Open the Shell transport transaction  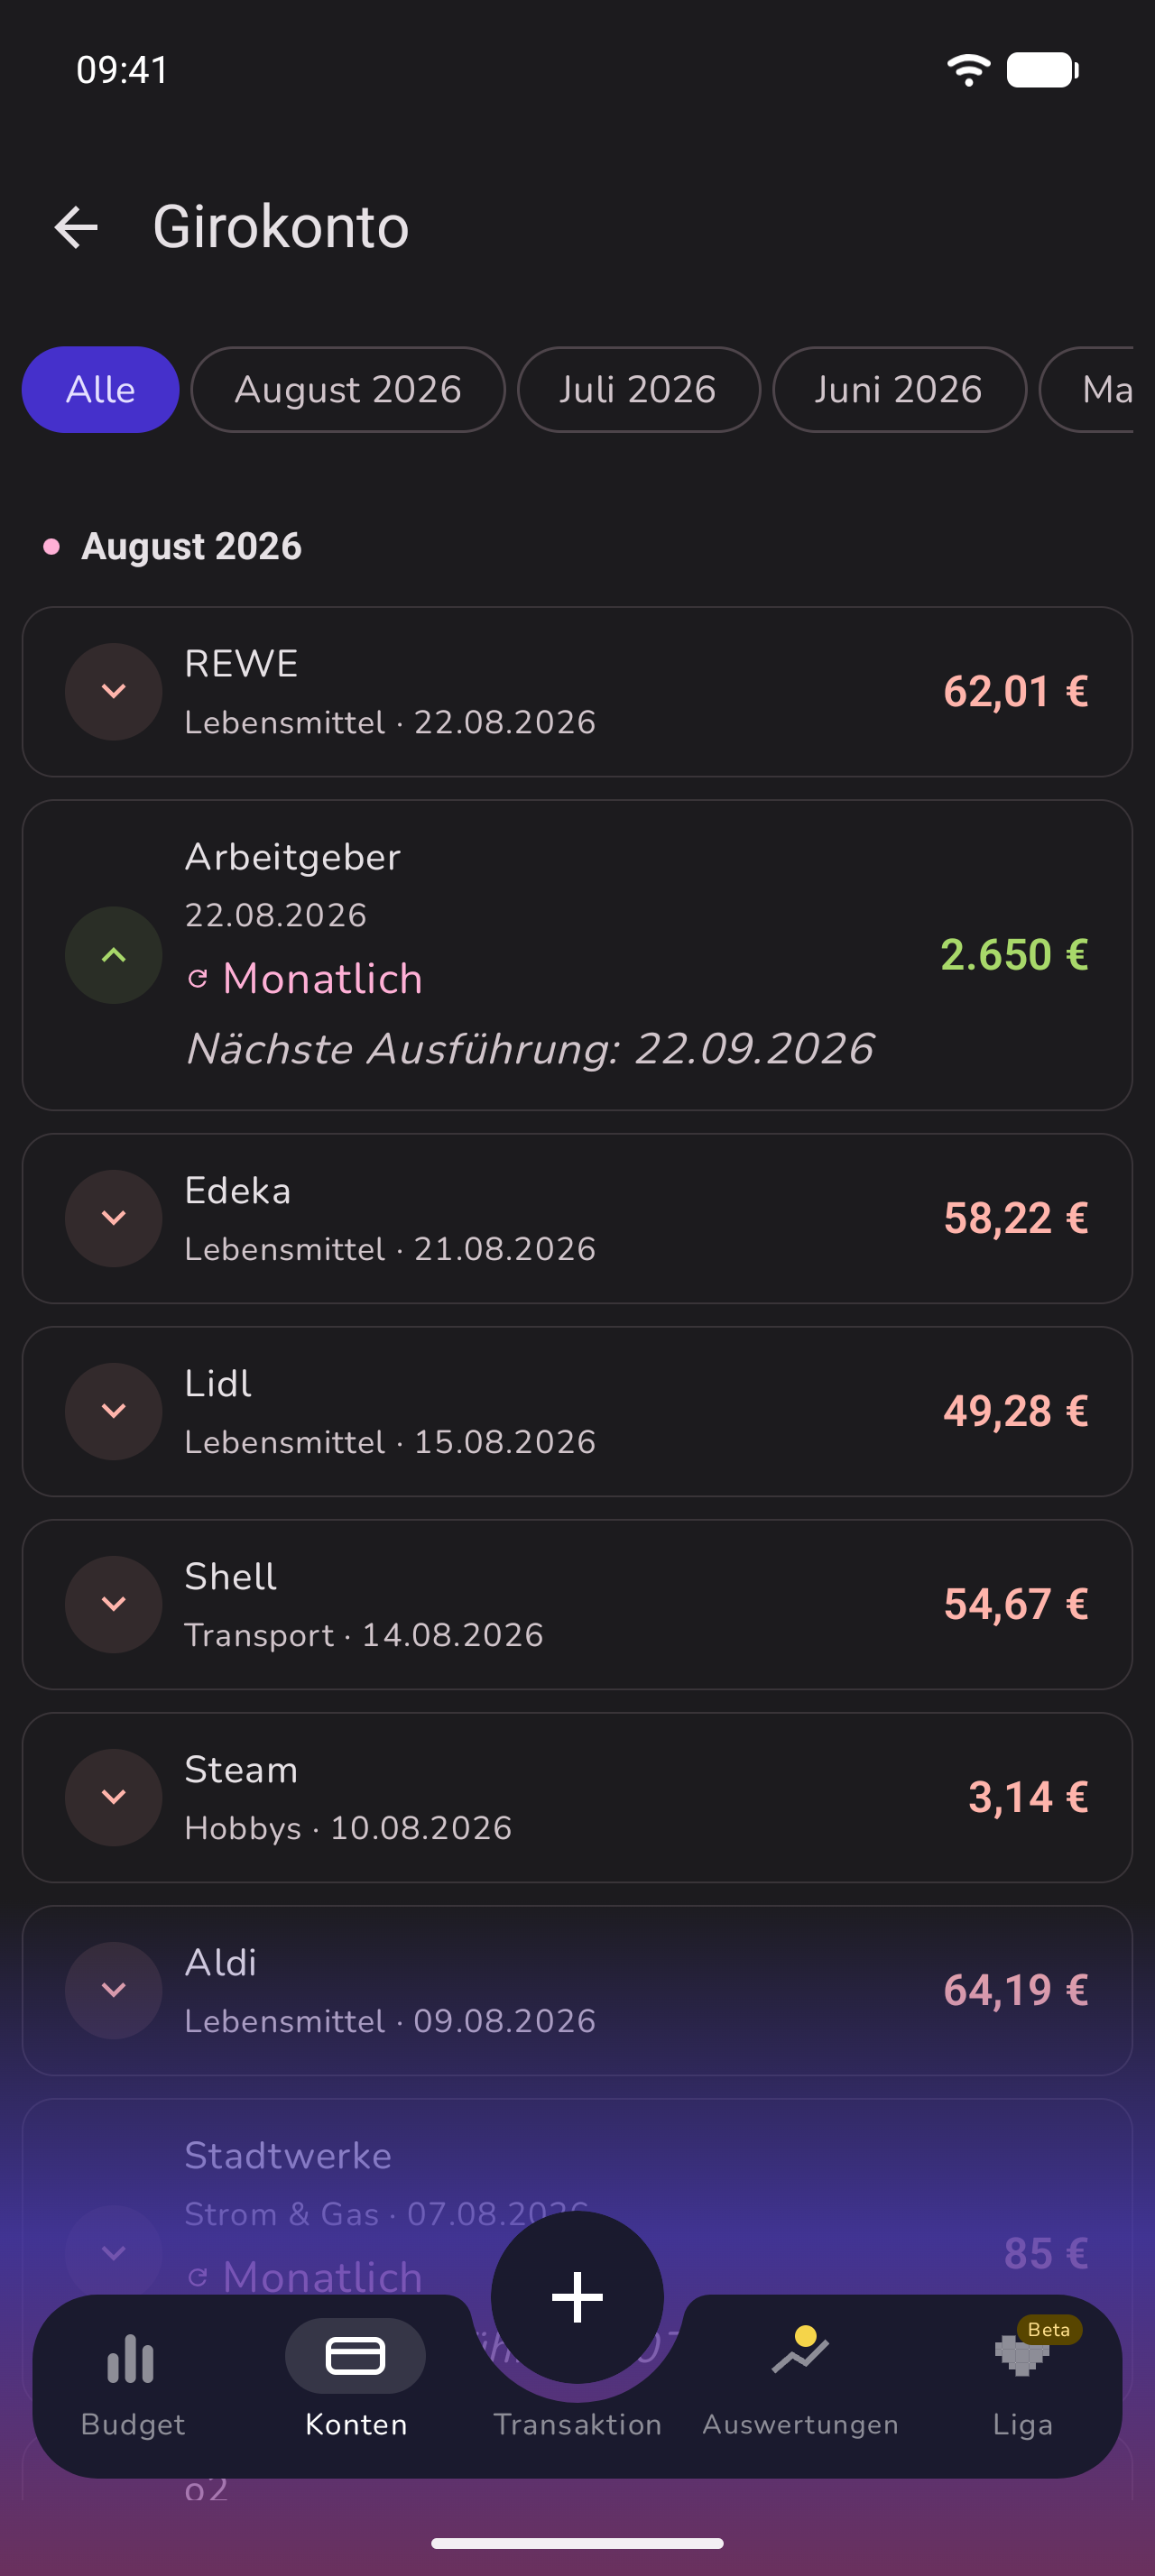pos(577,1604)
